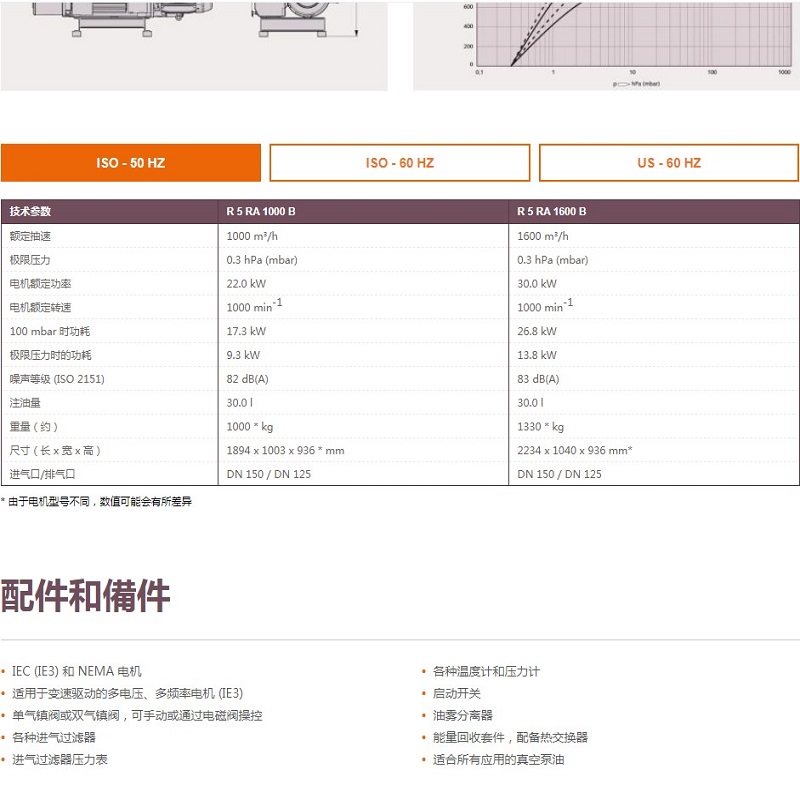This screenshot has width=800, height=800.
Task: Select the 82 dB(A) noise value
Action: [x=247, y=379]
